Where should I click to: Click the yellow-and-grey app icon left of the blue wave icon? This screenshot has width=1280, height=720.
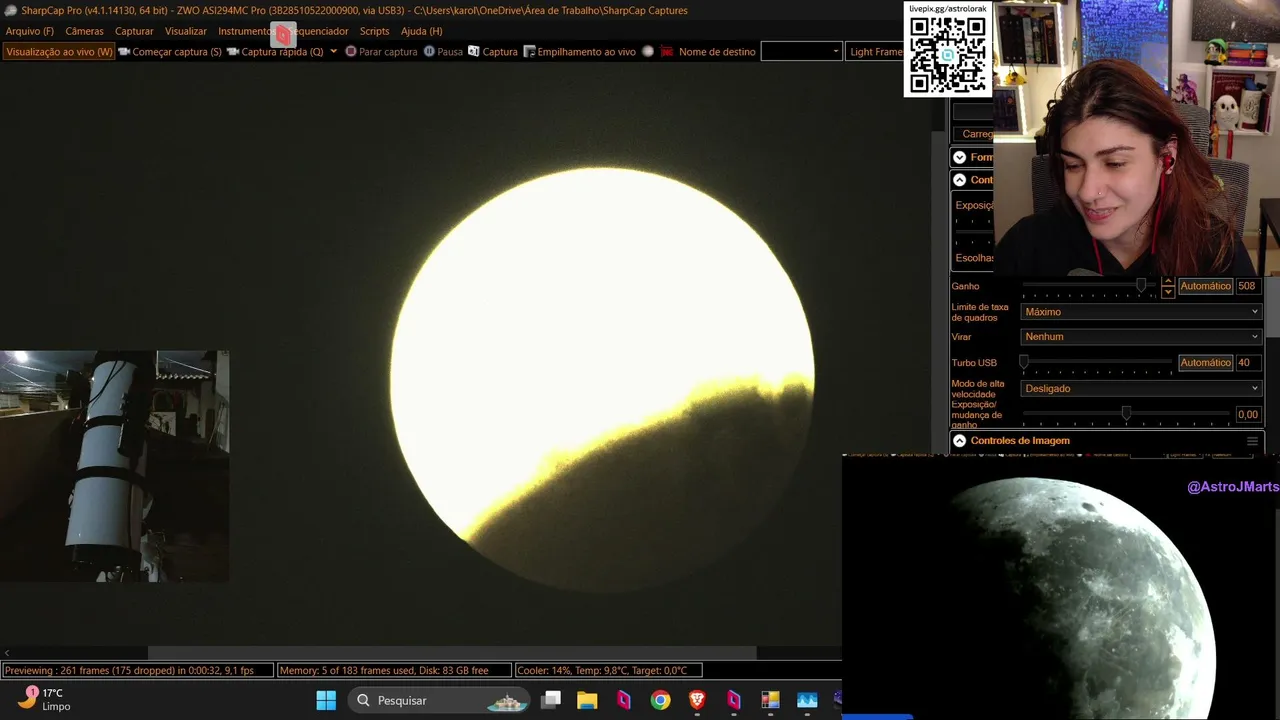coord(770,700)
